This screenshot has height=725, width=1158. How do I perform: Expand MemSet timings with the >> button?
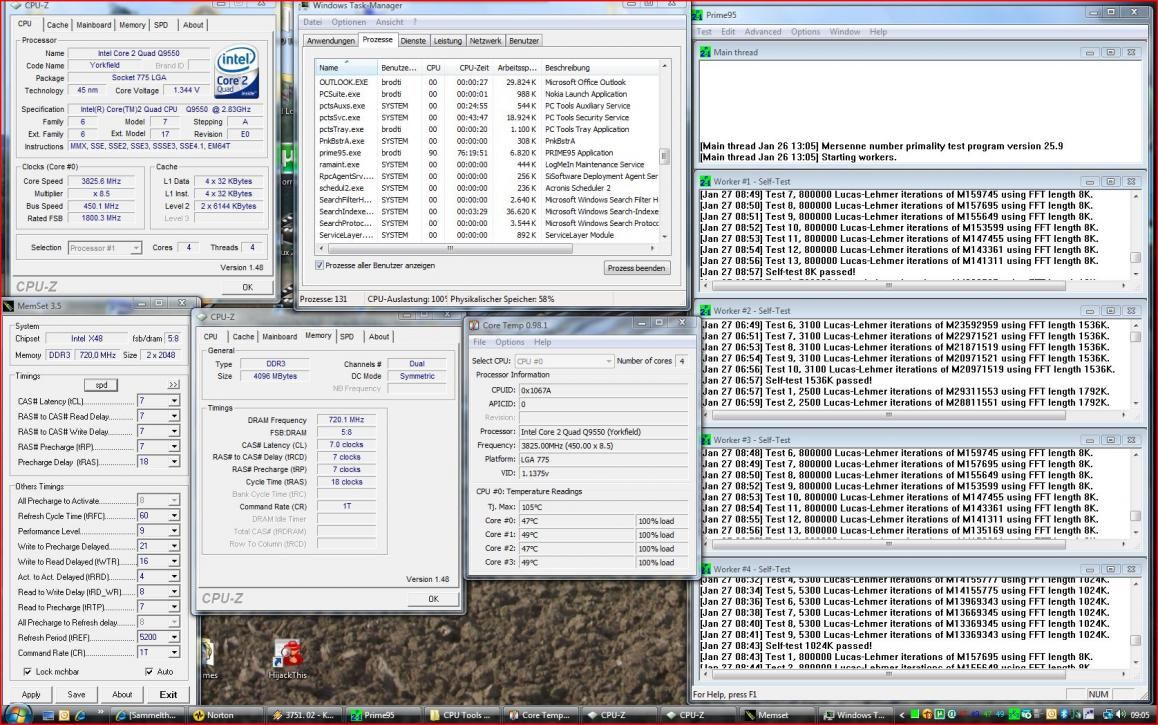tap(174, 385)
